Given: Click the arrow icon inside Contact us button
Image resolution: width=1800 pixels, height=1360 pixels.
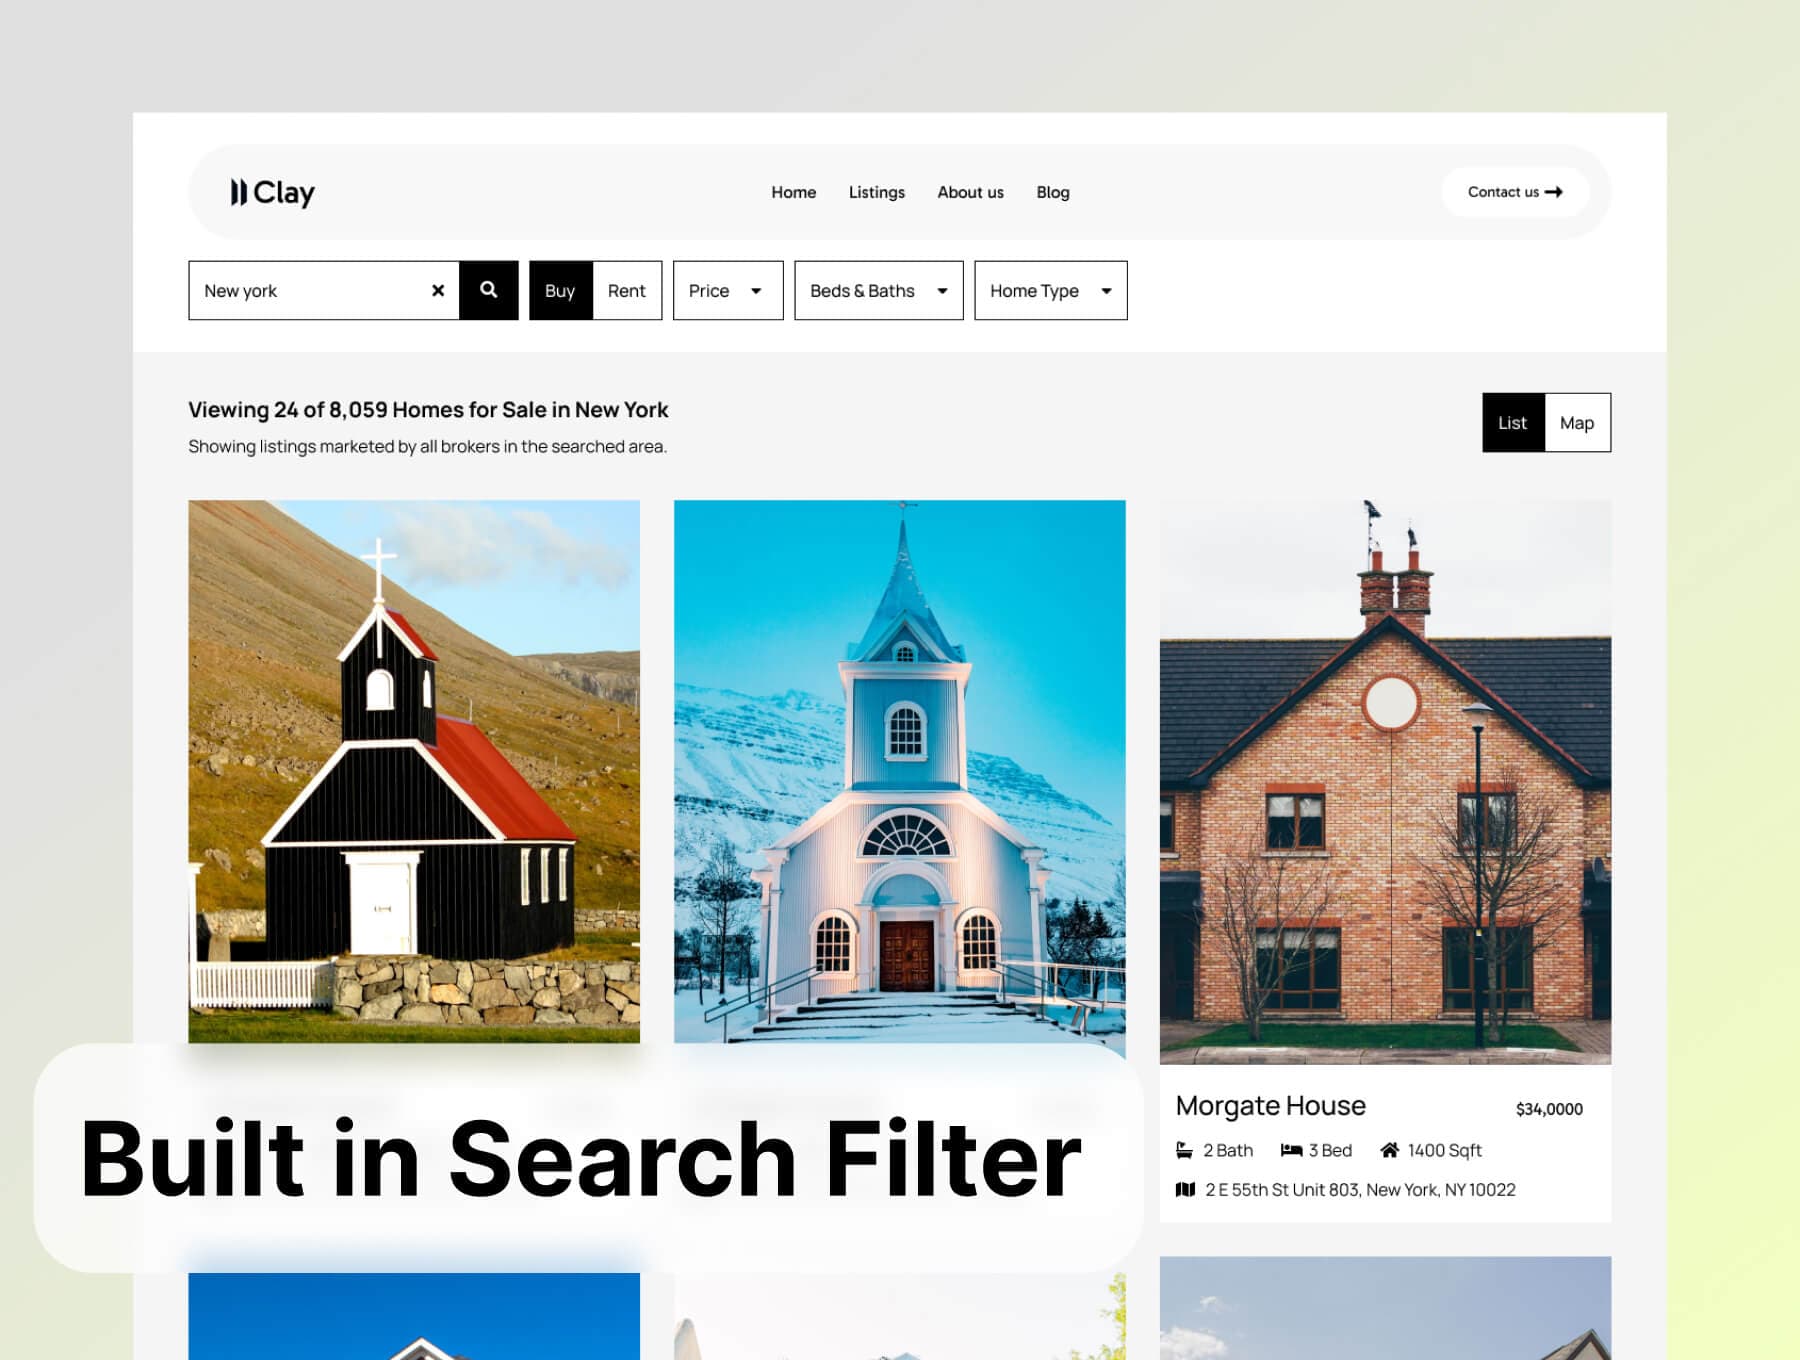Looking at the screenshot, I should click(1556, 192).
